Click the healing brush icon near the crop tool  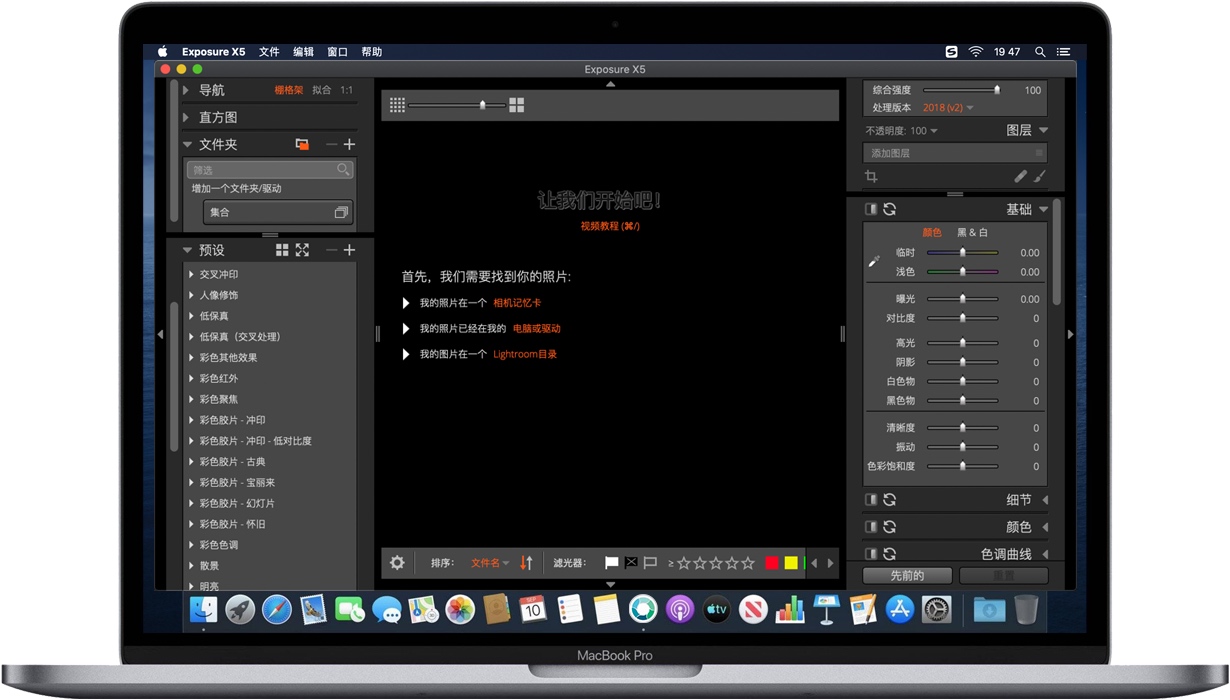point(1020,176)
